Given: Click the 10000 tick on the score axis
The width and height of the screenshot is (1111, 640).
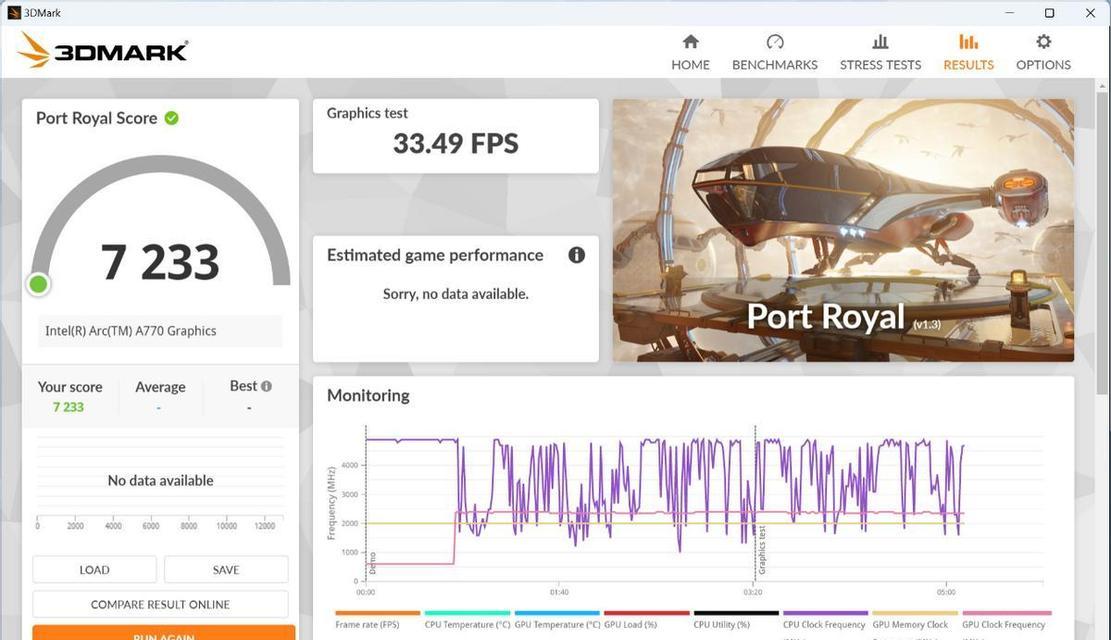Looking at the screenshot, I should 227,526.
